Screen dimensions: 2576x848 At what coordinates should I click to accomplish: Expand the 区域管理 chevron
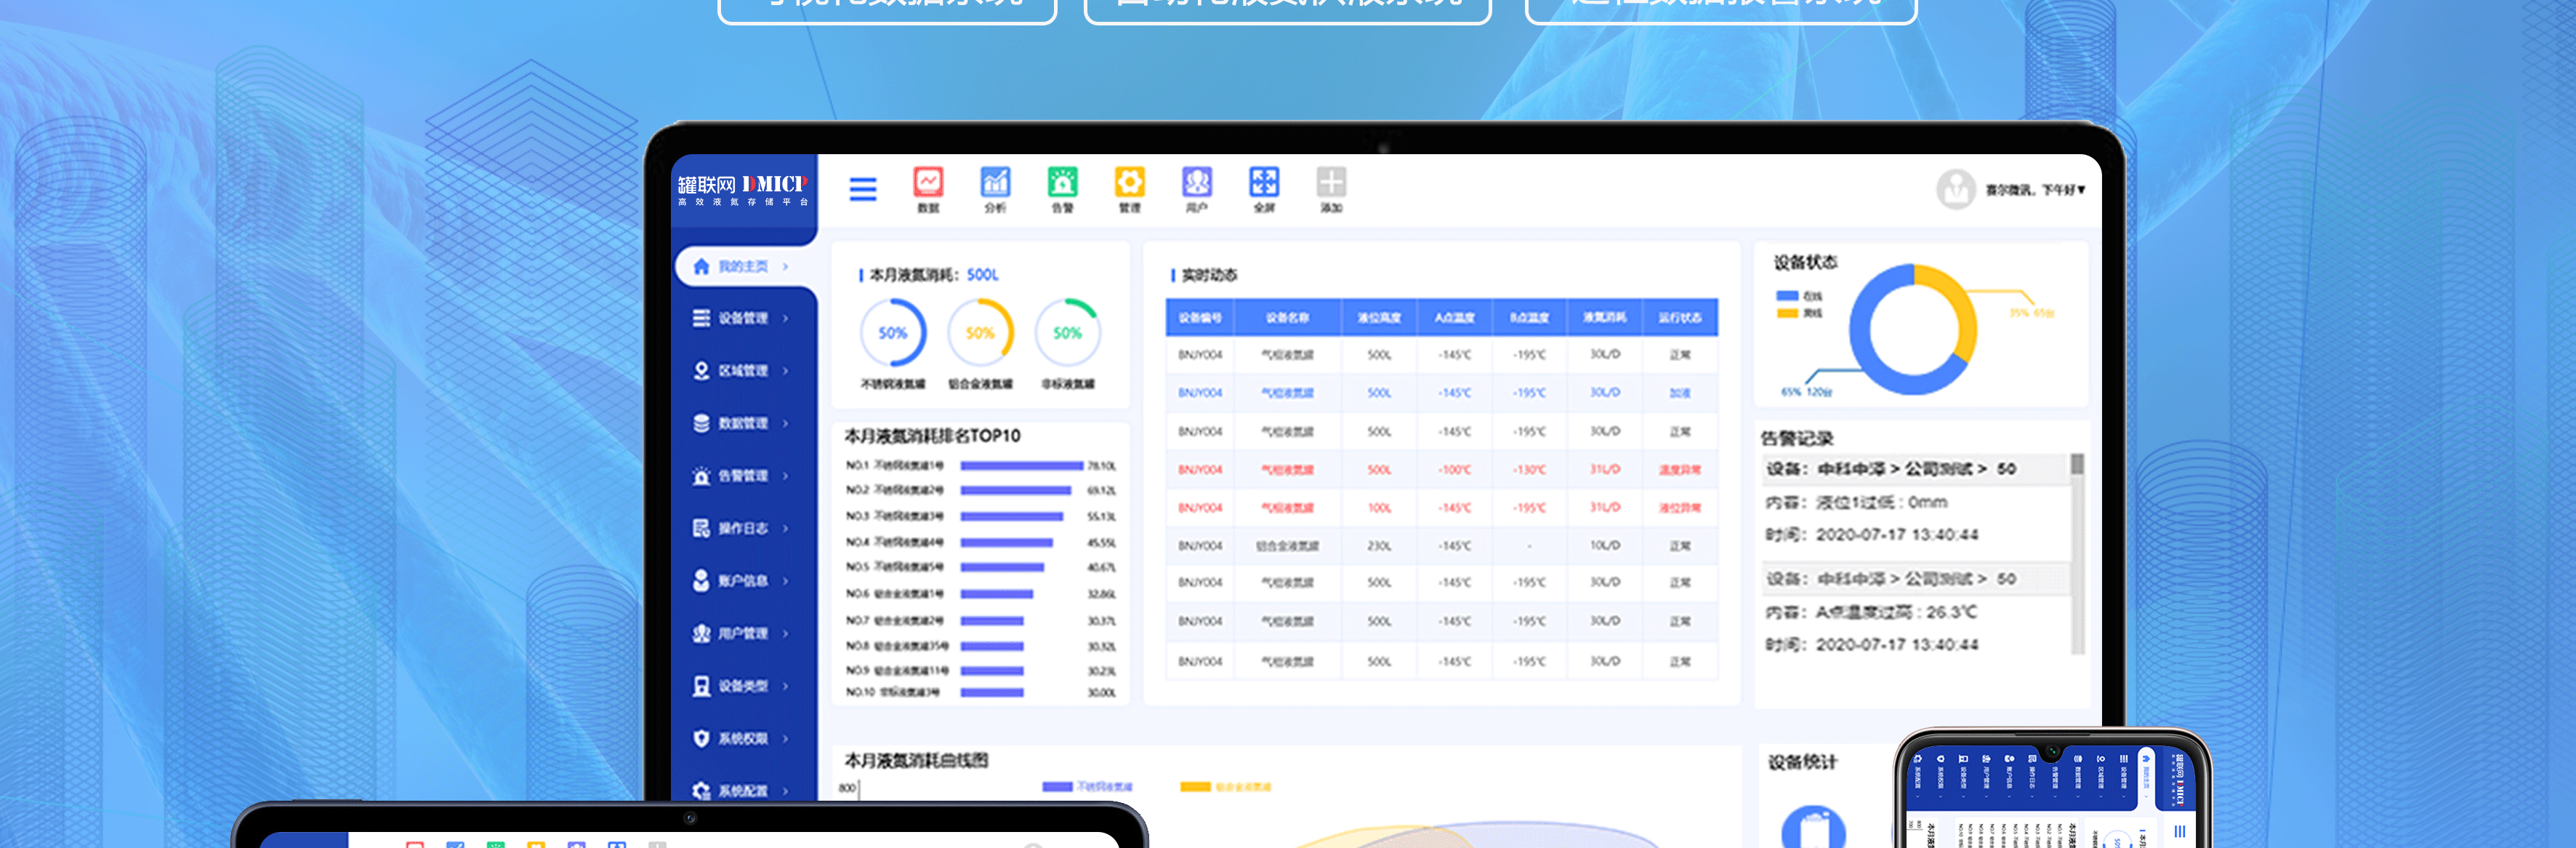(786, 371)
